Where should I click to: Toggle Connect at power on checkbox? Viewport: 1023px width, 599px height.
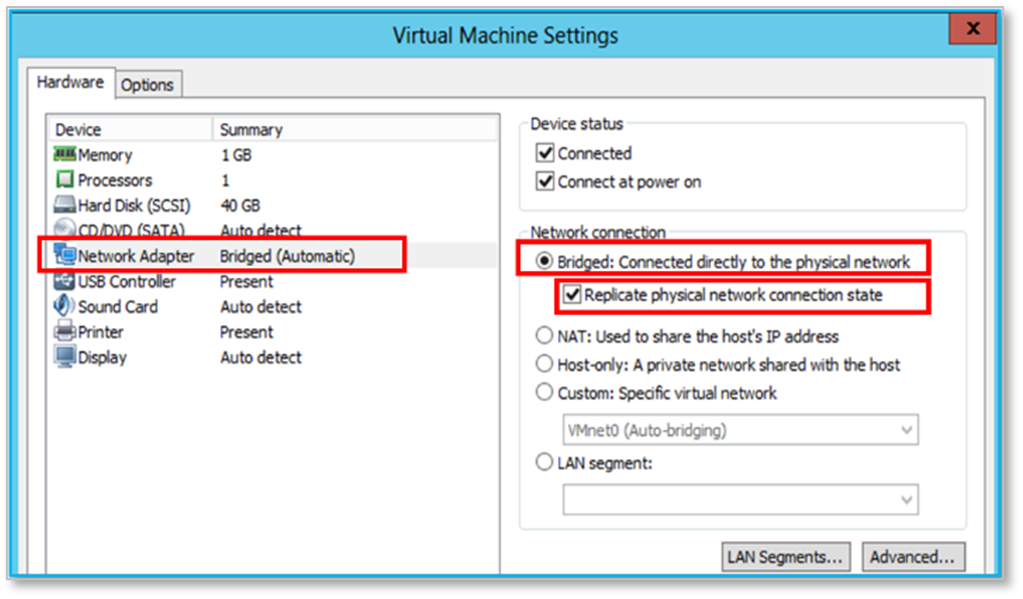(x=545, y=182)
